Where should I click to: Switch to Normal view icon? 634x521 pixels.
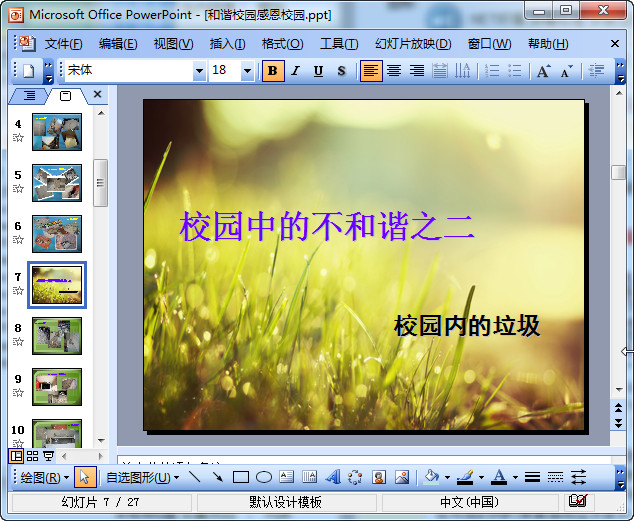point(16,456)
